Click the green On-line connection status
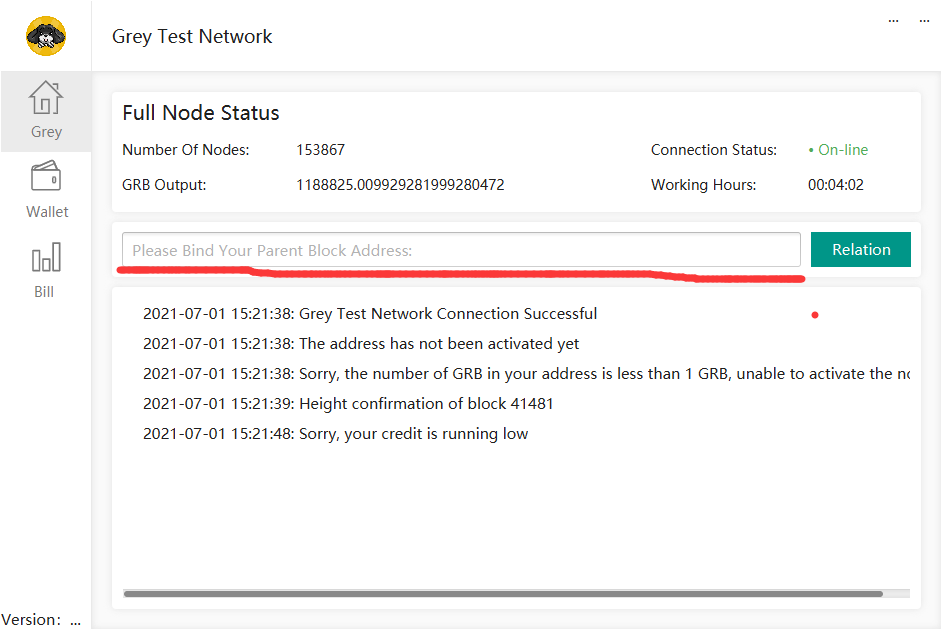This screenshot has height=630, width=942. (x=838, y=150)
